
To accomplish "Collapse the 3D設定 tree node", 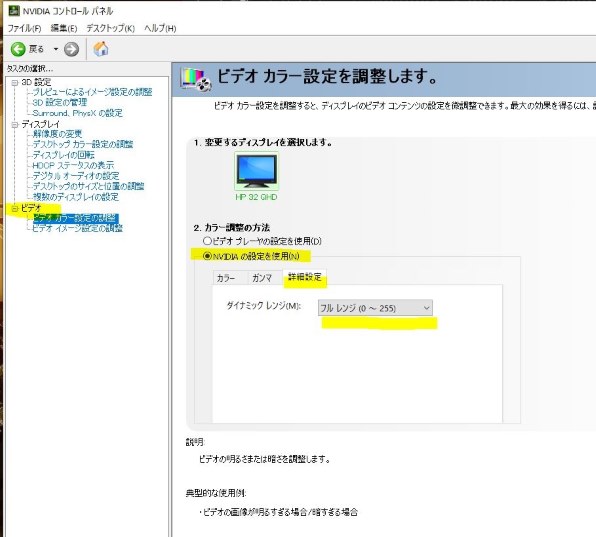I will click(x=15, y=82).
